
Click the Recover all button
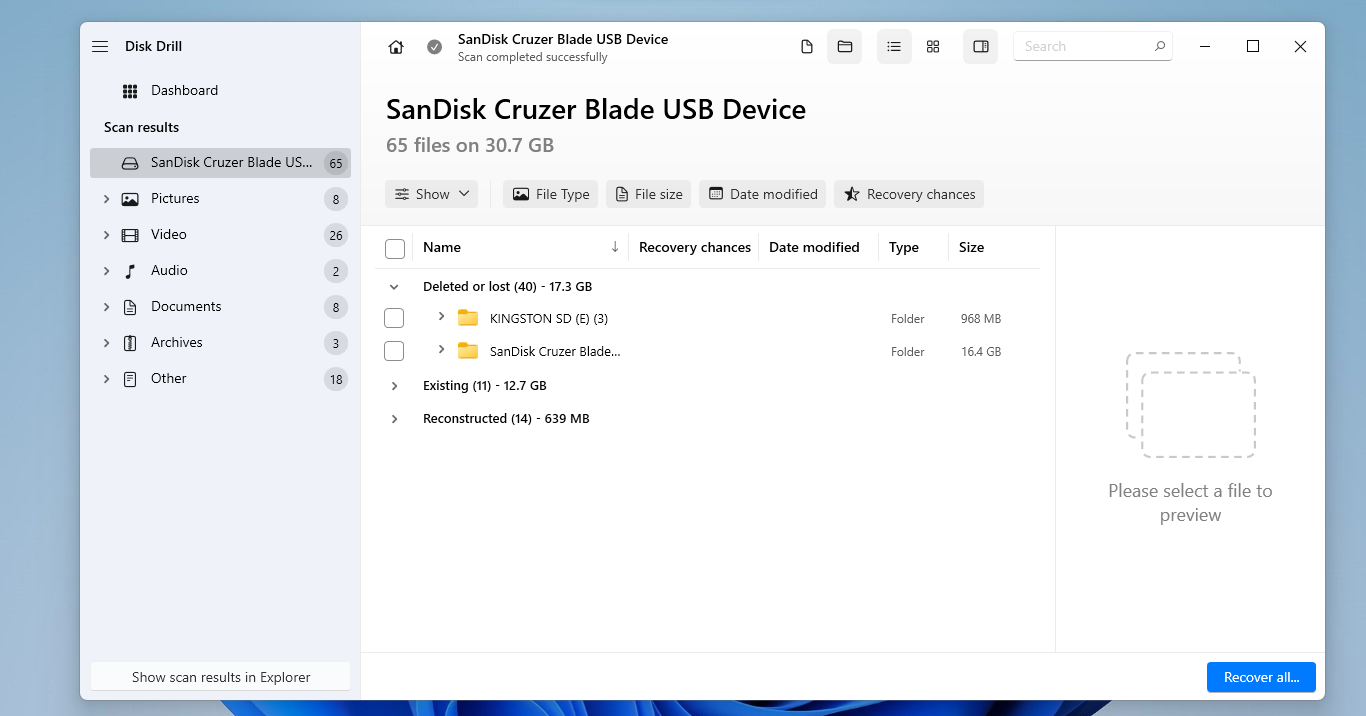(x=1261, y=677)
